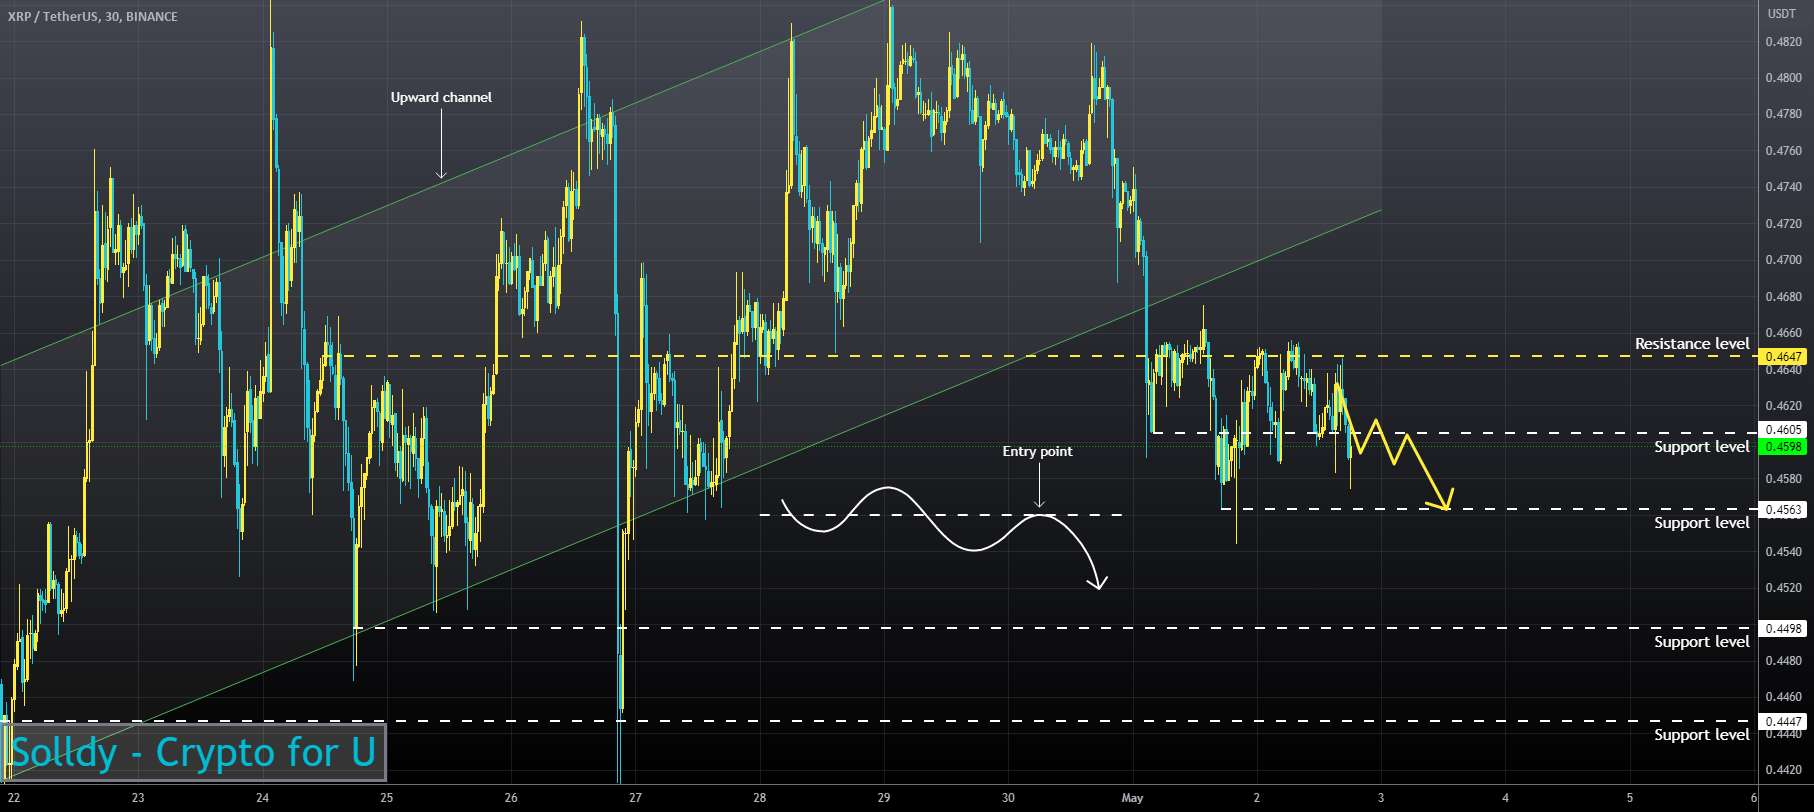Click the 0.4480 price axis tick
Screen dimensions: 1814x812
(1783, 661)
